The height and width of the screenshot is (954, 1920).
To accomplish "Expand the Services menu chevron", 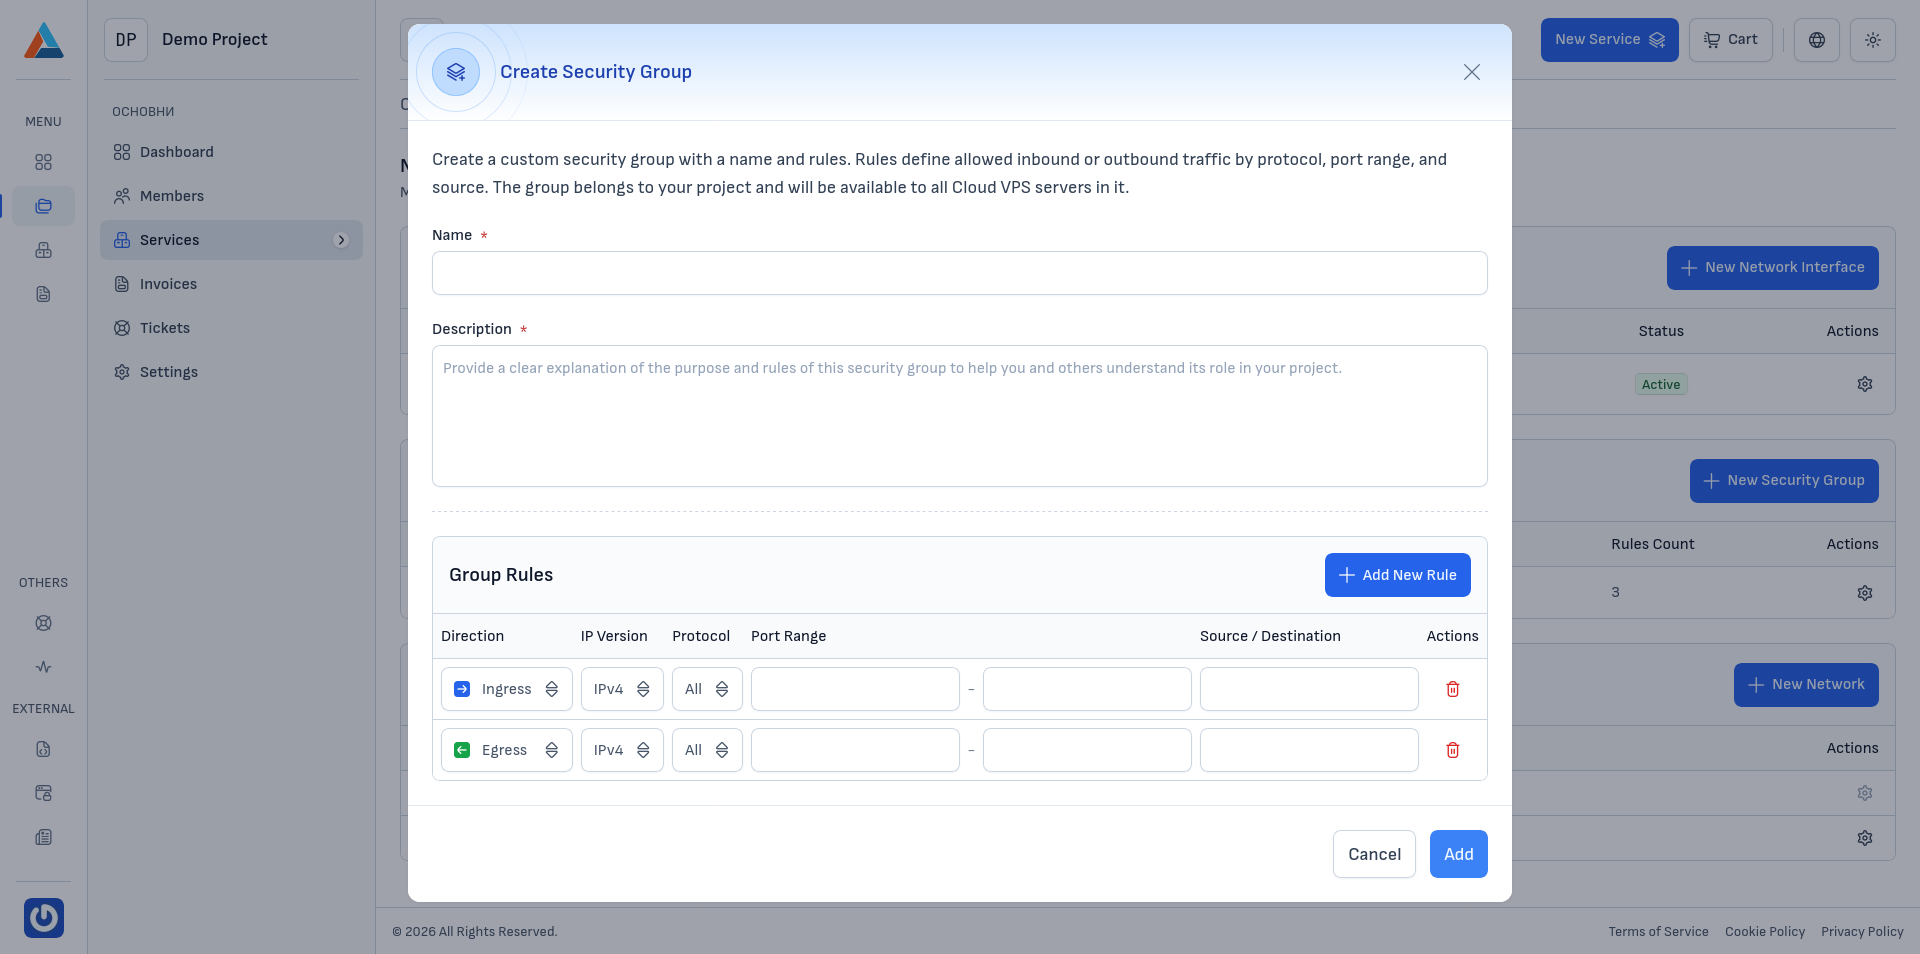I will point(341,240).
